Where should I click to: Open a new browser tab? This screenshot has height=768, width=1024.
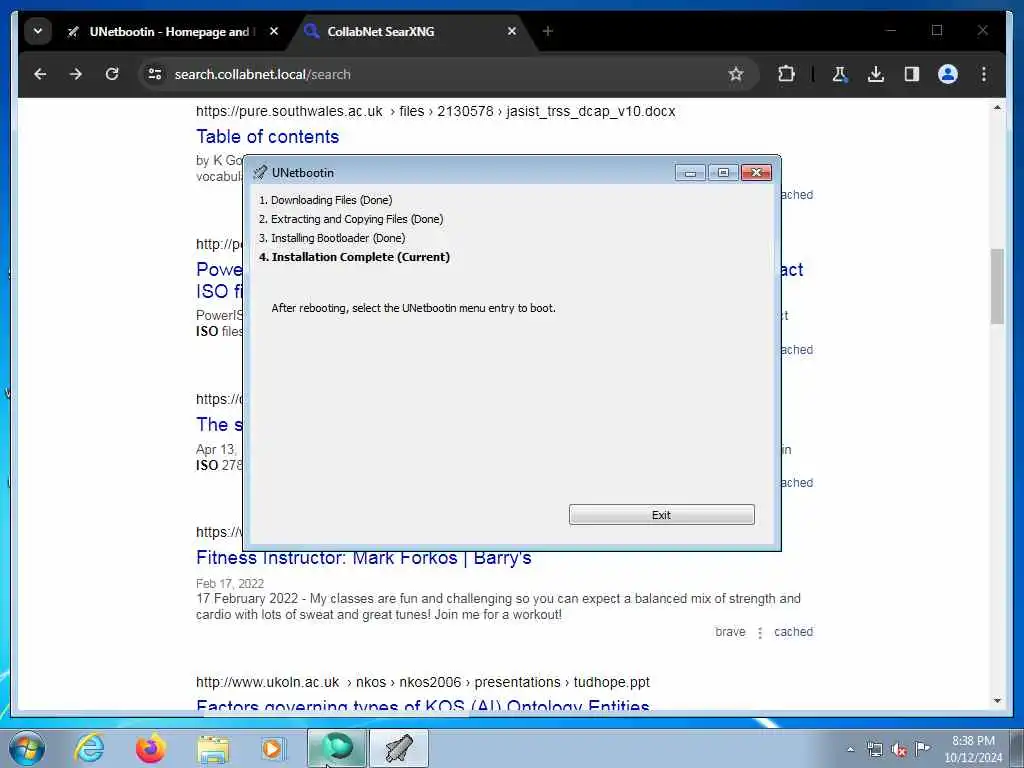547,31
